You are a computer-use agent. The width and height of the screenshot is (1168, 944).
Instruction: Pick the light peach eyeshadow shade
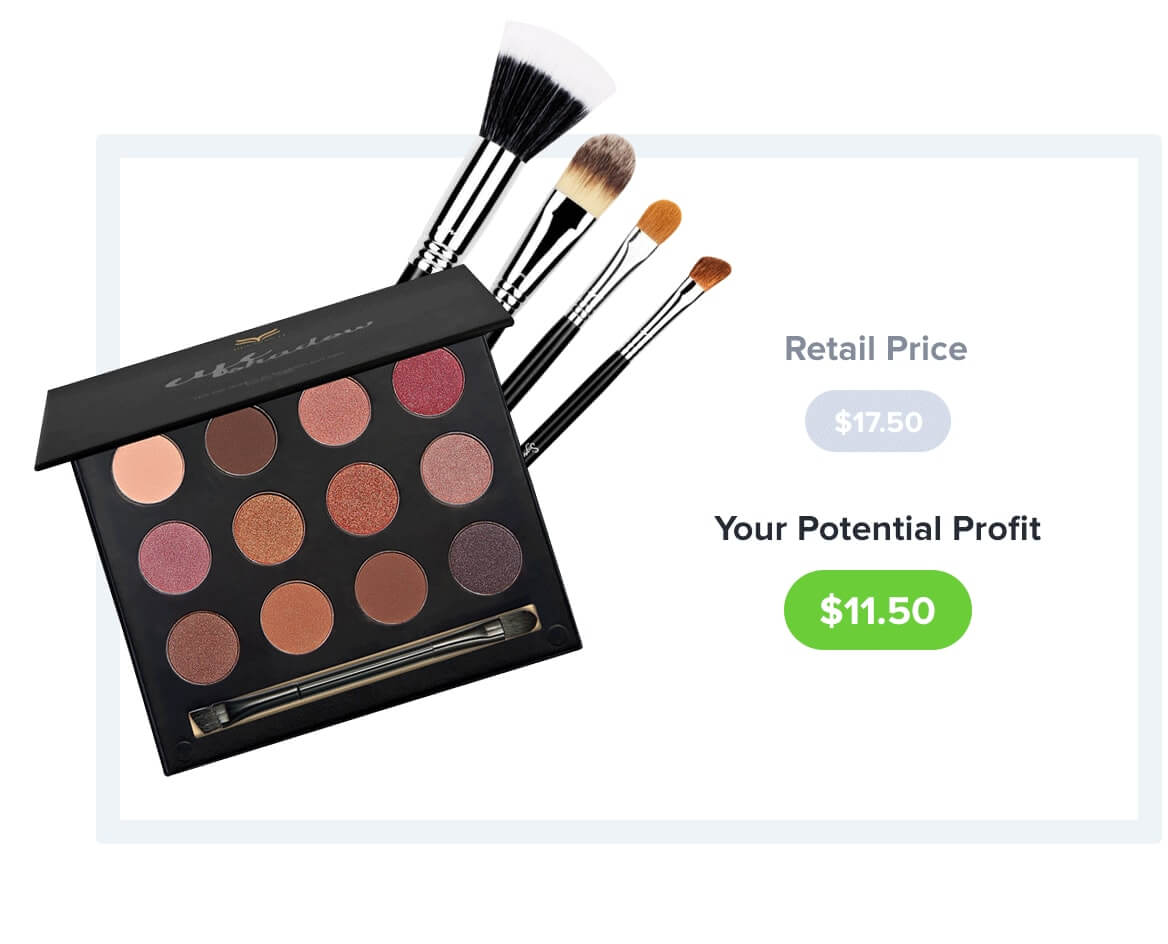click(148, 469)
